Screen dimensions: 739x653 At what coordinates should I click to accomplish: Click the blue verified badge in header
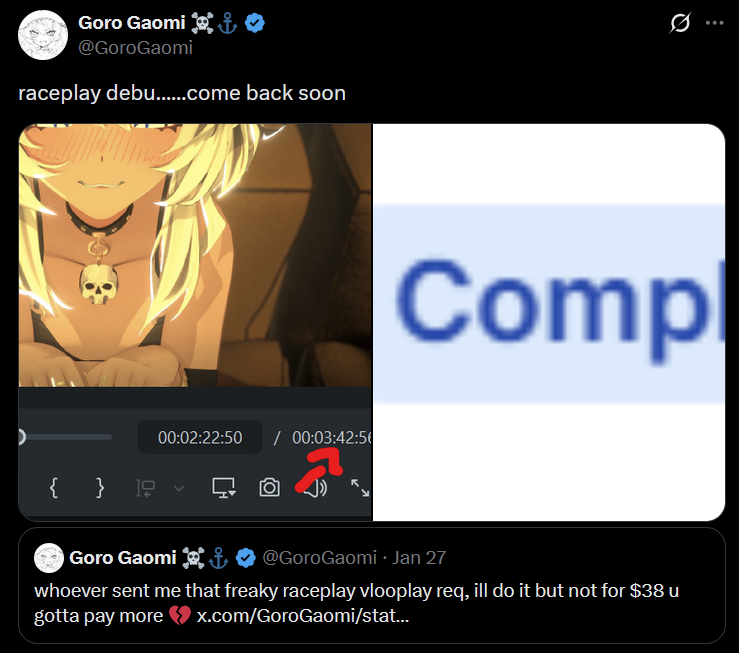255,23
